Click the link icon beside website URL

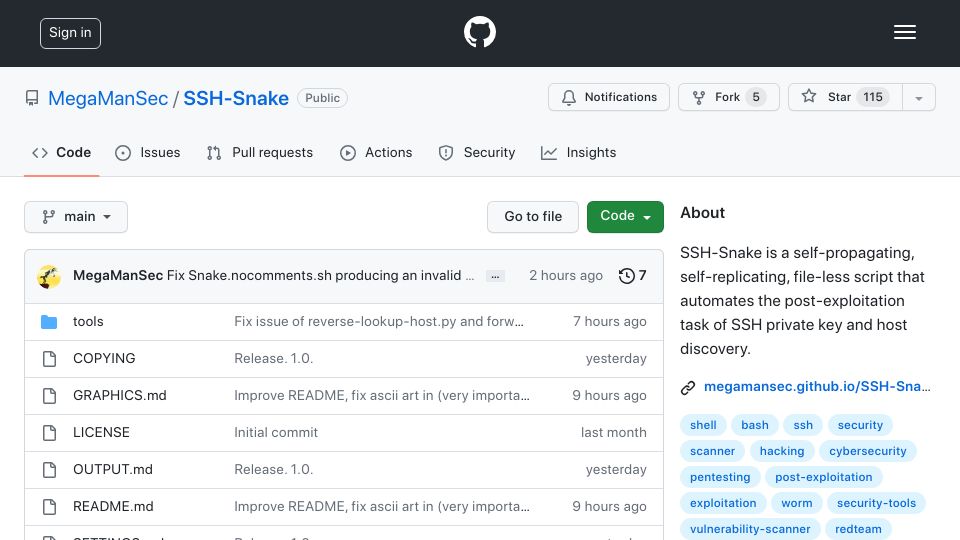688,388
